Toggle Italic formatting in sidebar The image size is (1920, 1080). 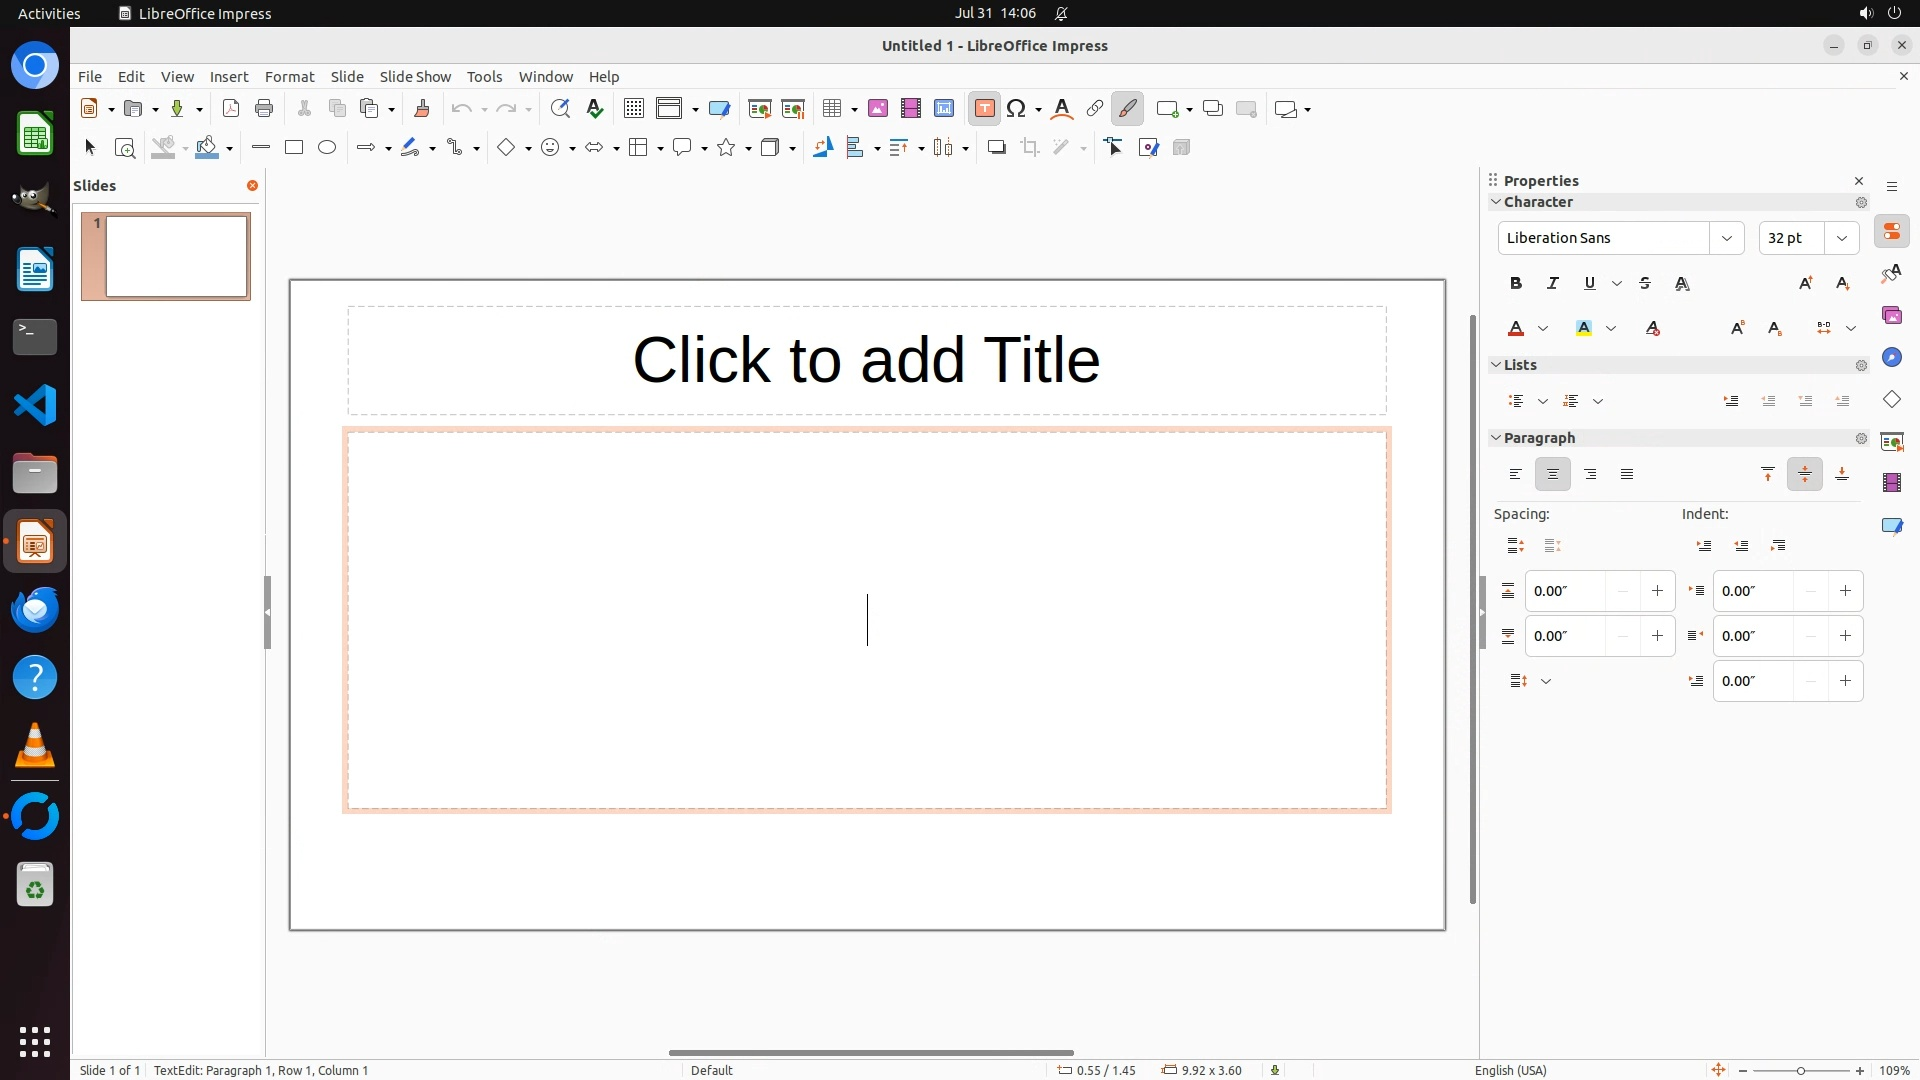[1553, 284]
